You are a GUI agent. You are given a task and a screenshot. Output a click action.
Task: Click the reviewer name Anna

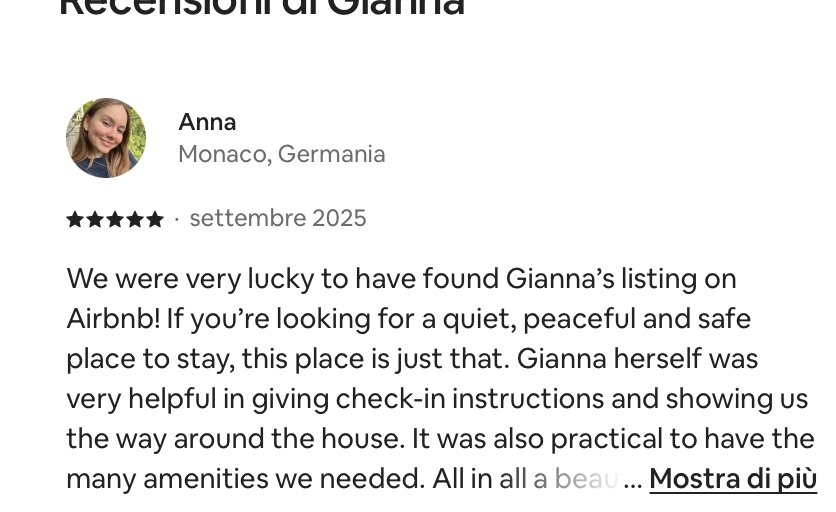[207, 122]
